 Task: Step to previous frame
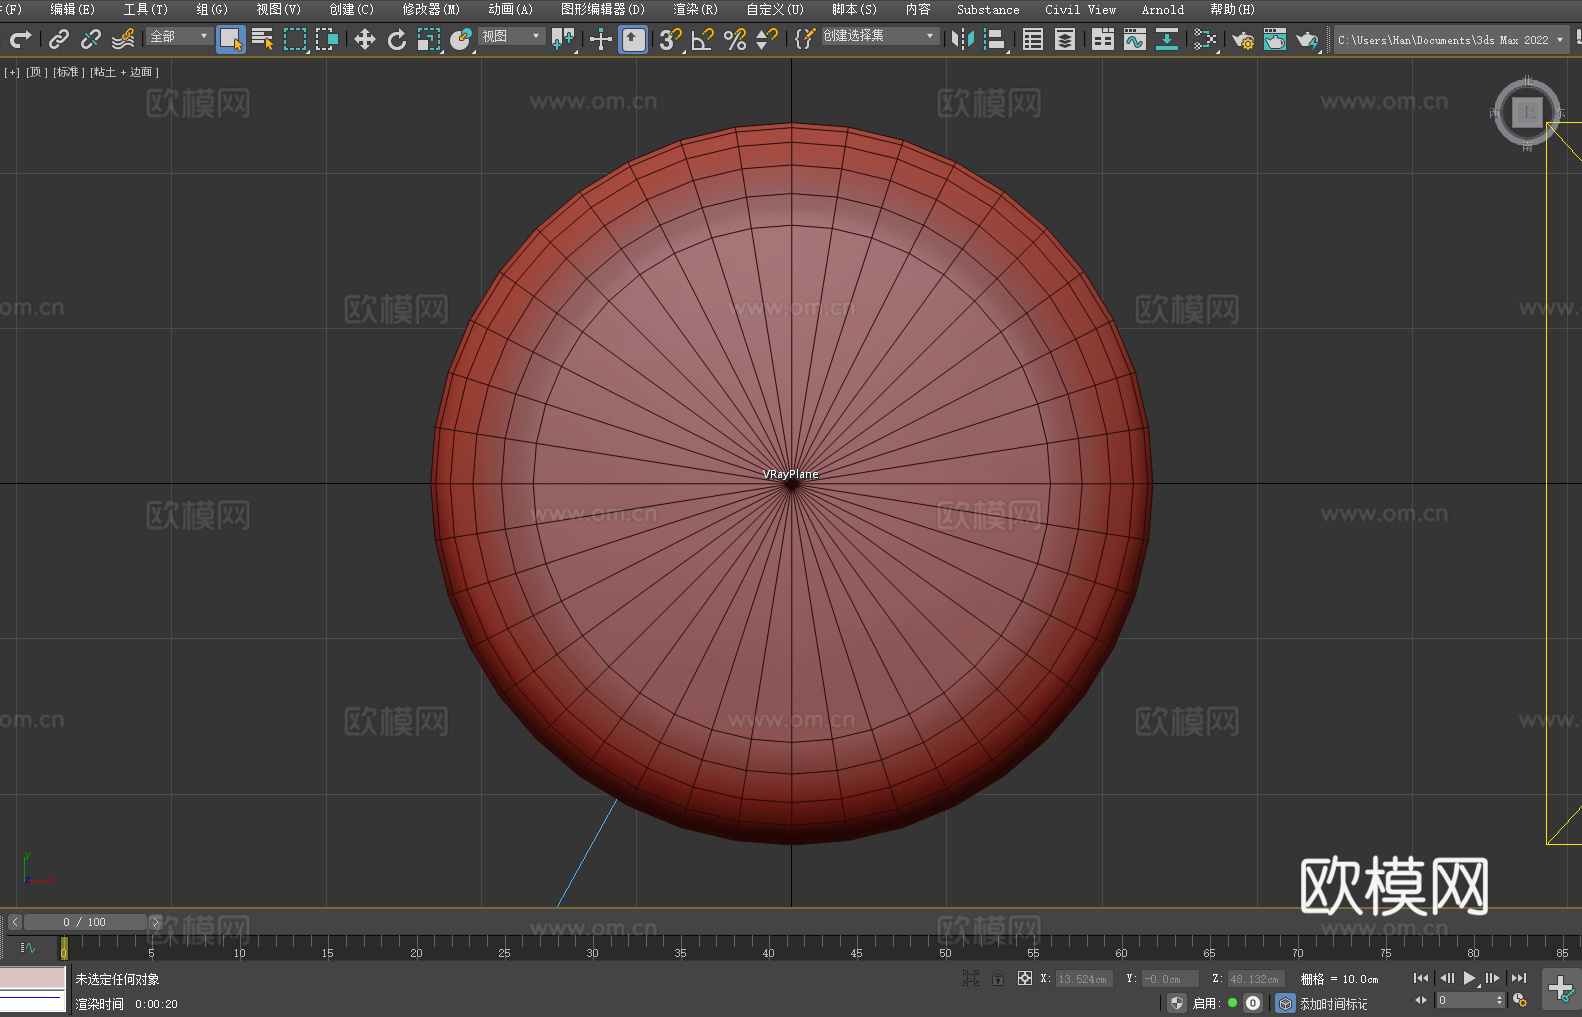(x=1446, y=978)
